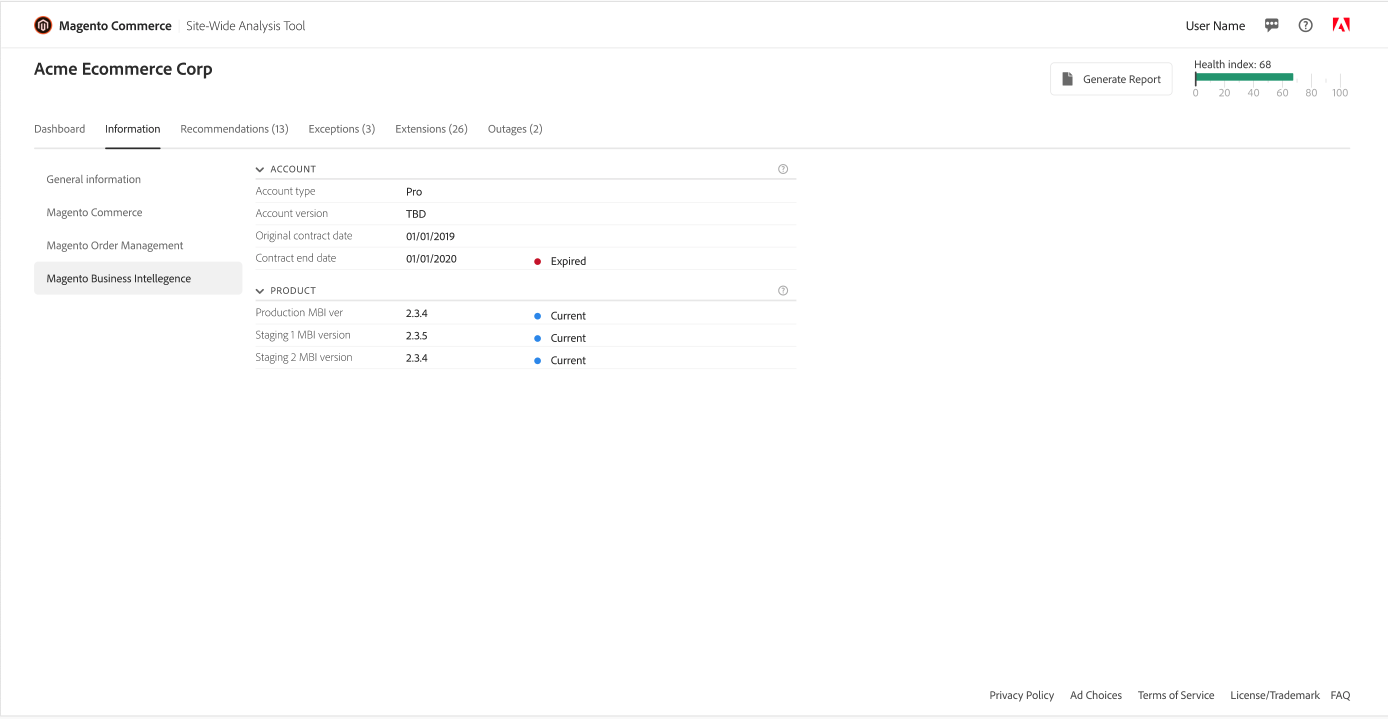Open the Terms of Service link
The width and height of the screenshot is (1388, 719).
click(1175, 695)
